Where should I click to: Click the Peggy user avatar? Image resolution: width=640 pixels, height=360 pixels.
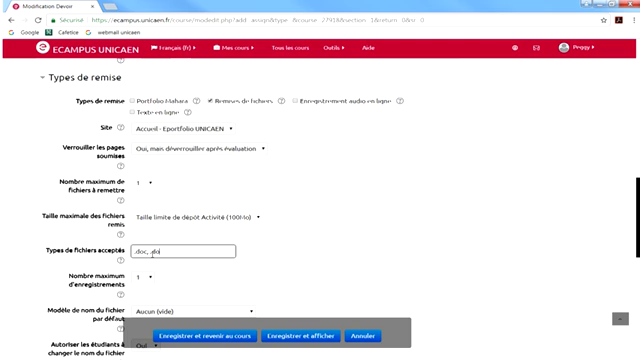point(564,48)
